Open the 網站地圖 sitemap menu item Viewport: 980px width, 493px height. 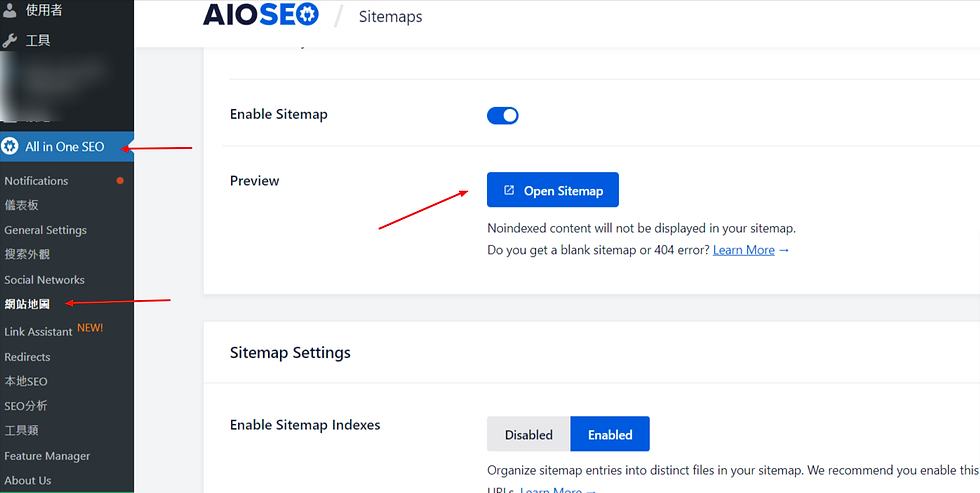27,304
